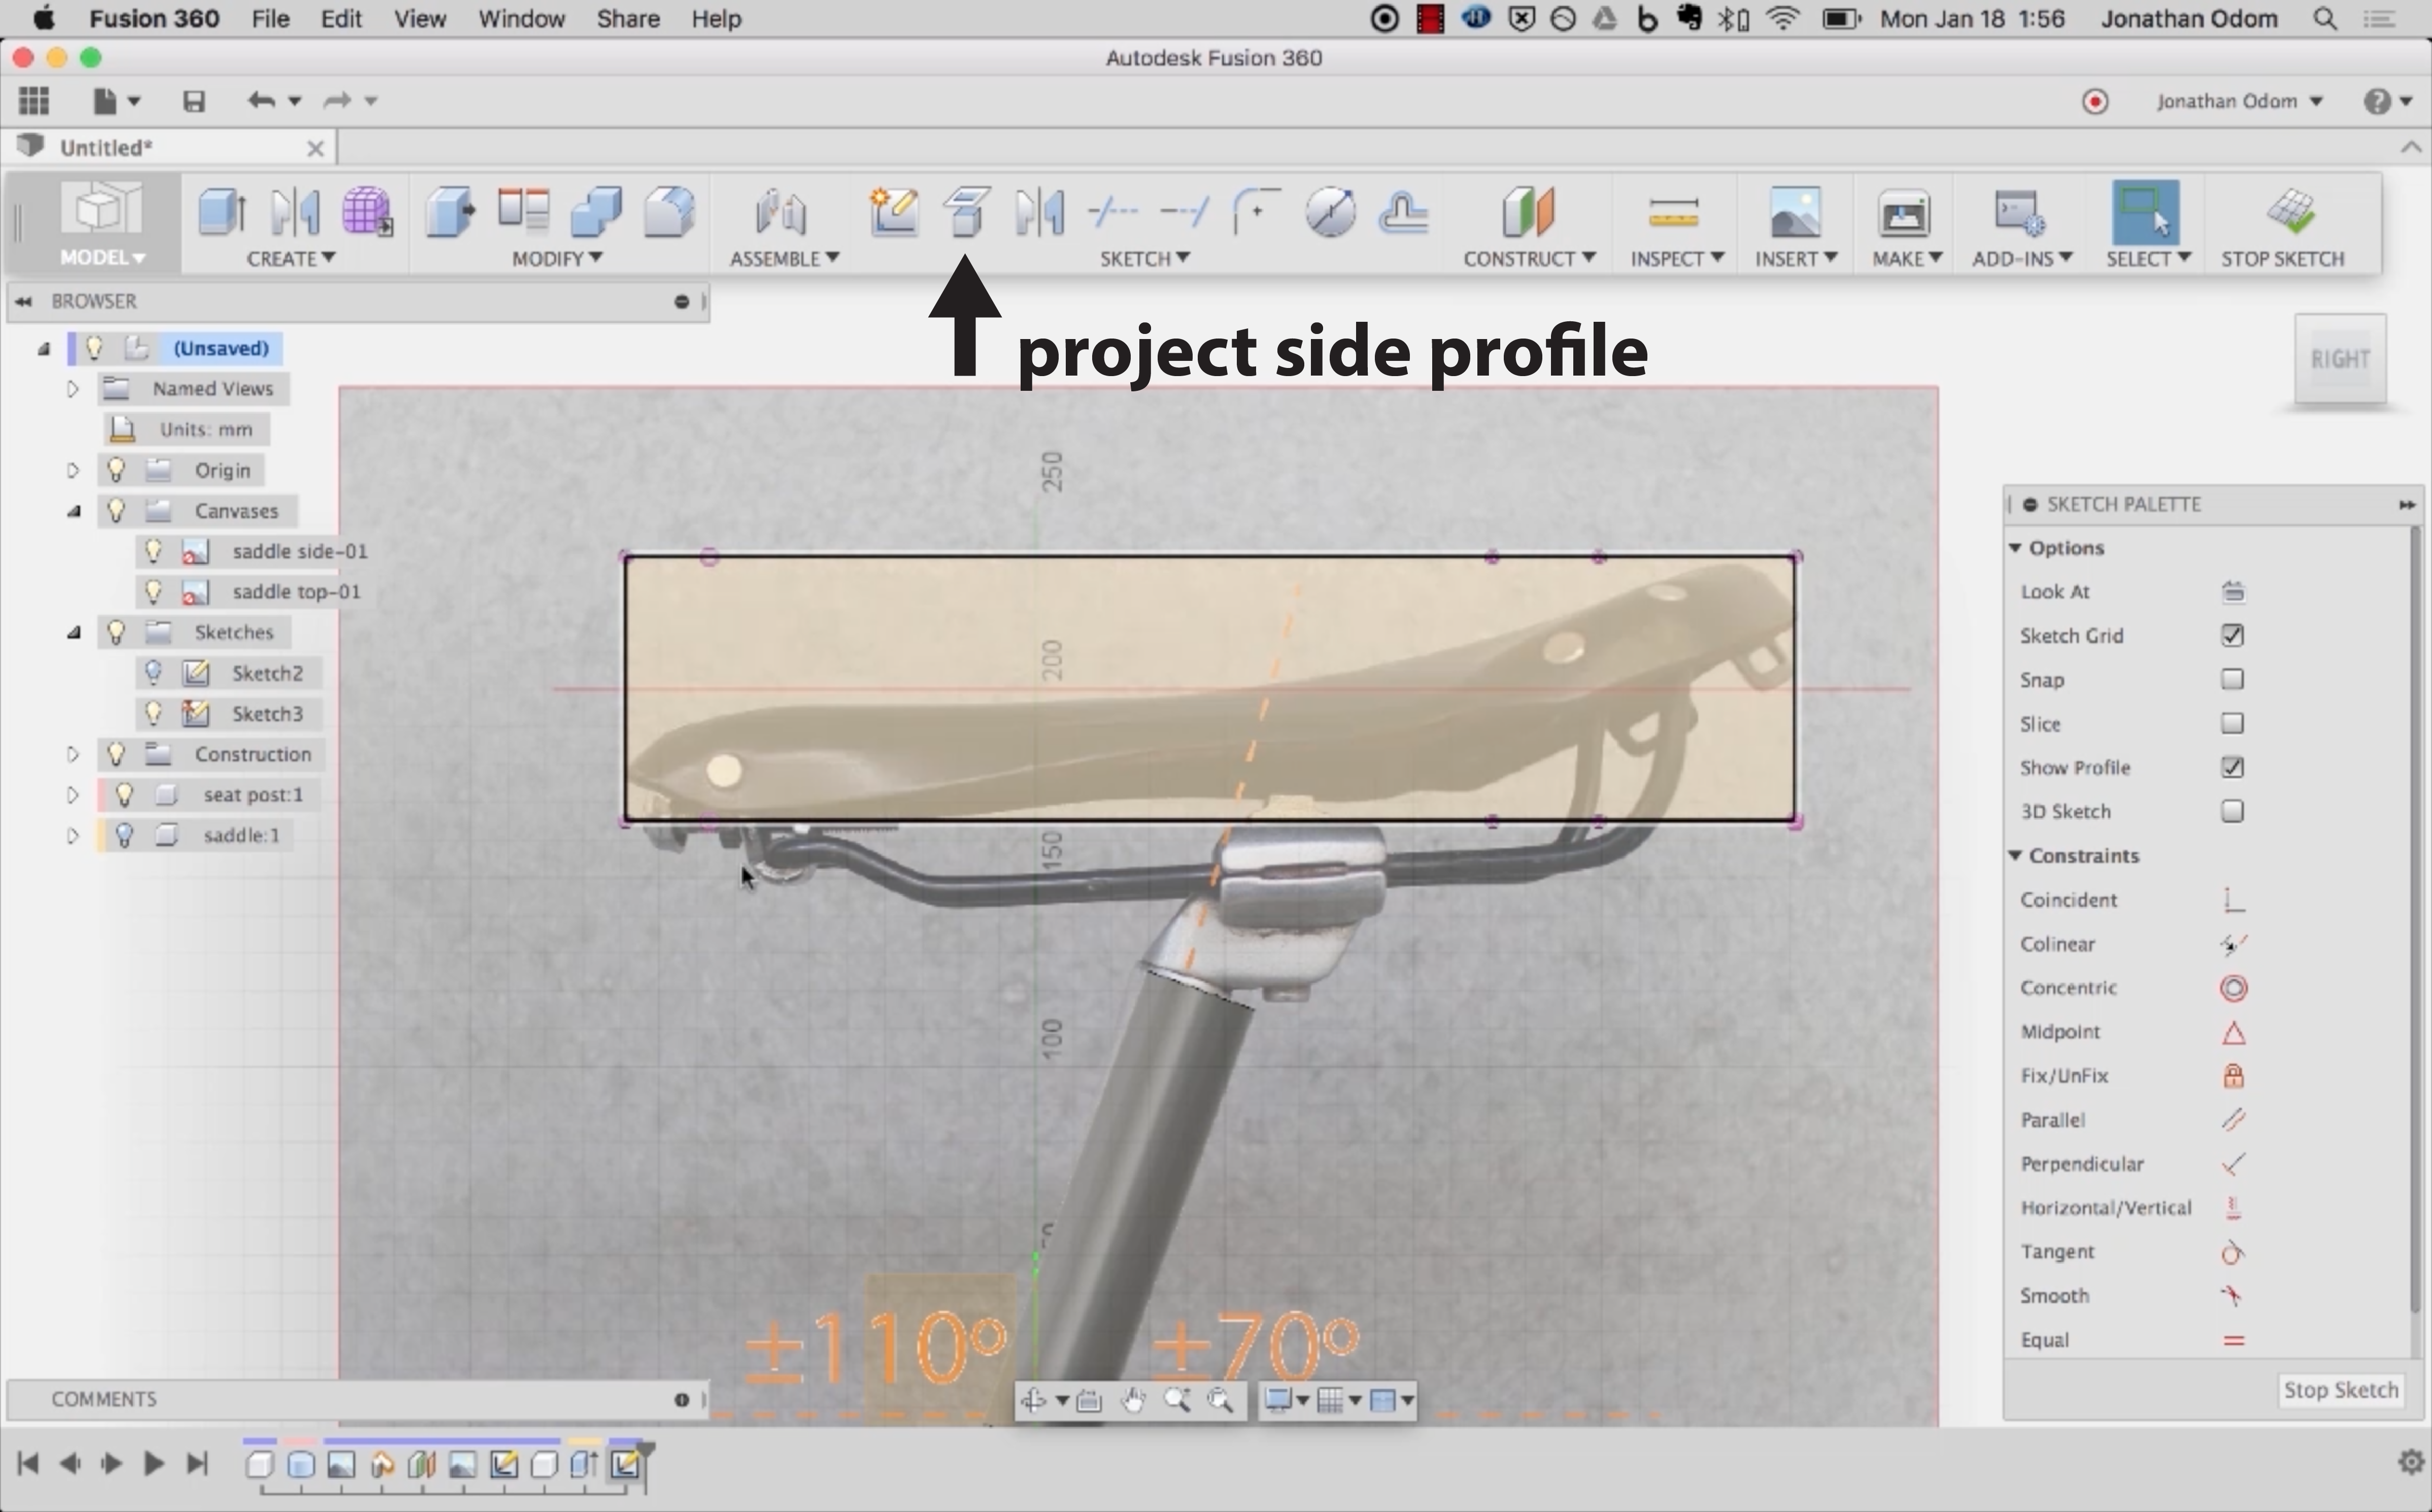Select the Project geometry tool icon
Image resolution: width=2432 pixels, height=1512 pixels.
(966, 212)
